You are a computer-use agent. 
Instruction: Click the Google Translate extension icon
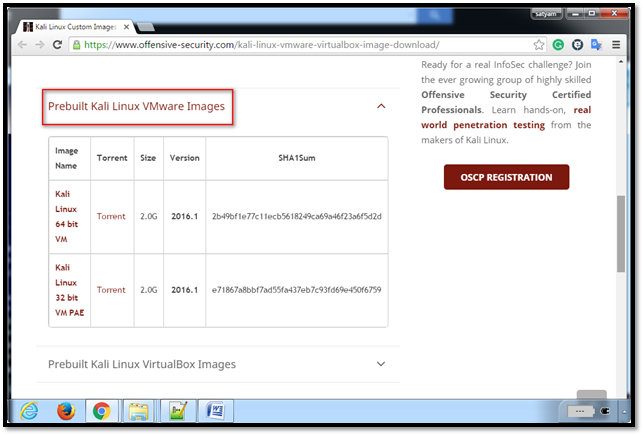tap(596, 45)
